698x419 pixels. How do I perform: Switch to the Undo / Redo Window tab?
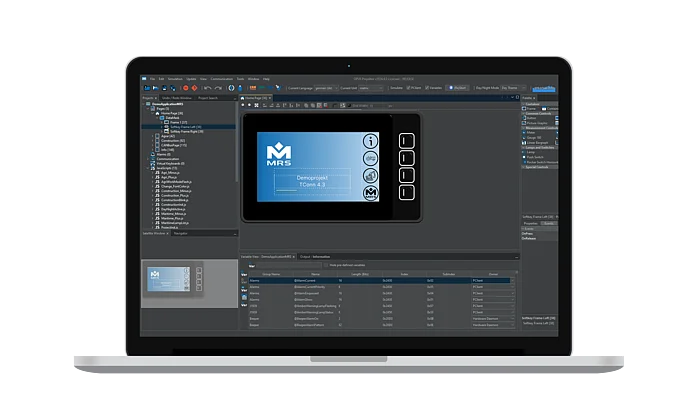[x=177, y=98]
